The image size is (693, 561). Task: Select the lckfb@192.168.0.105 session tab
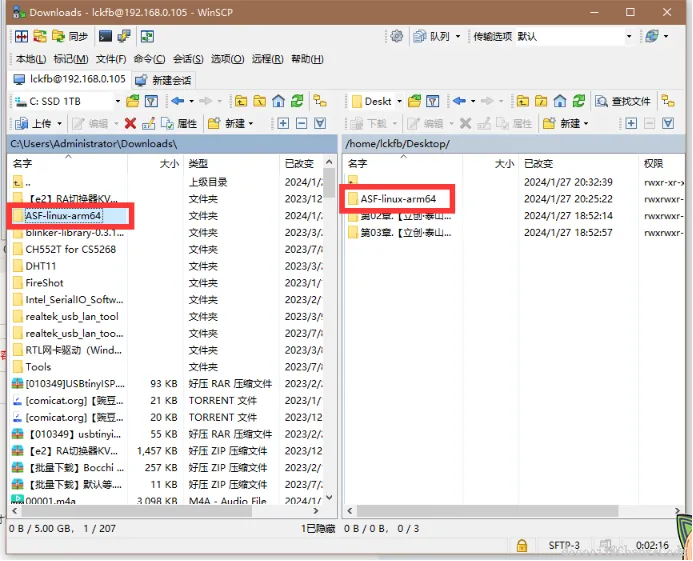point(69,80)
